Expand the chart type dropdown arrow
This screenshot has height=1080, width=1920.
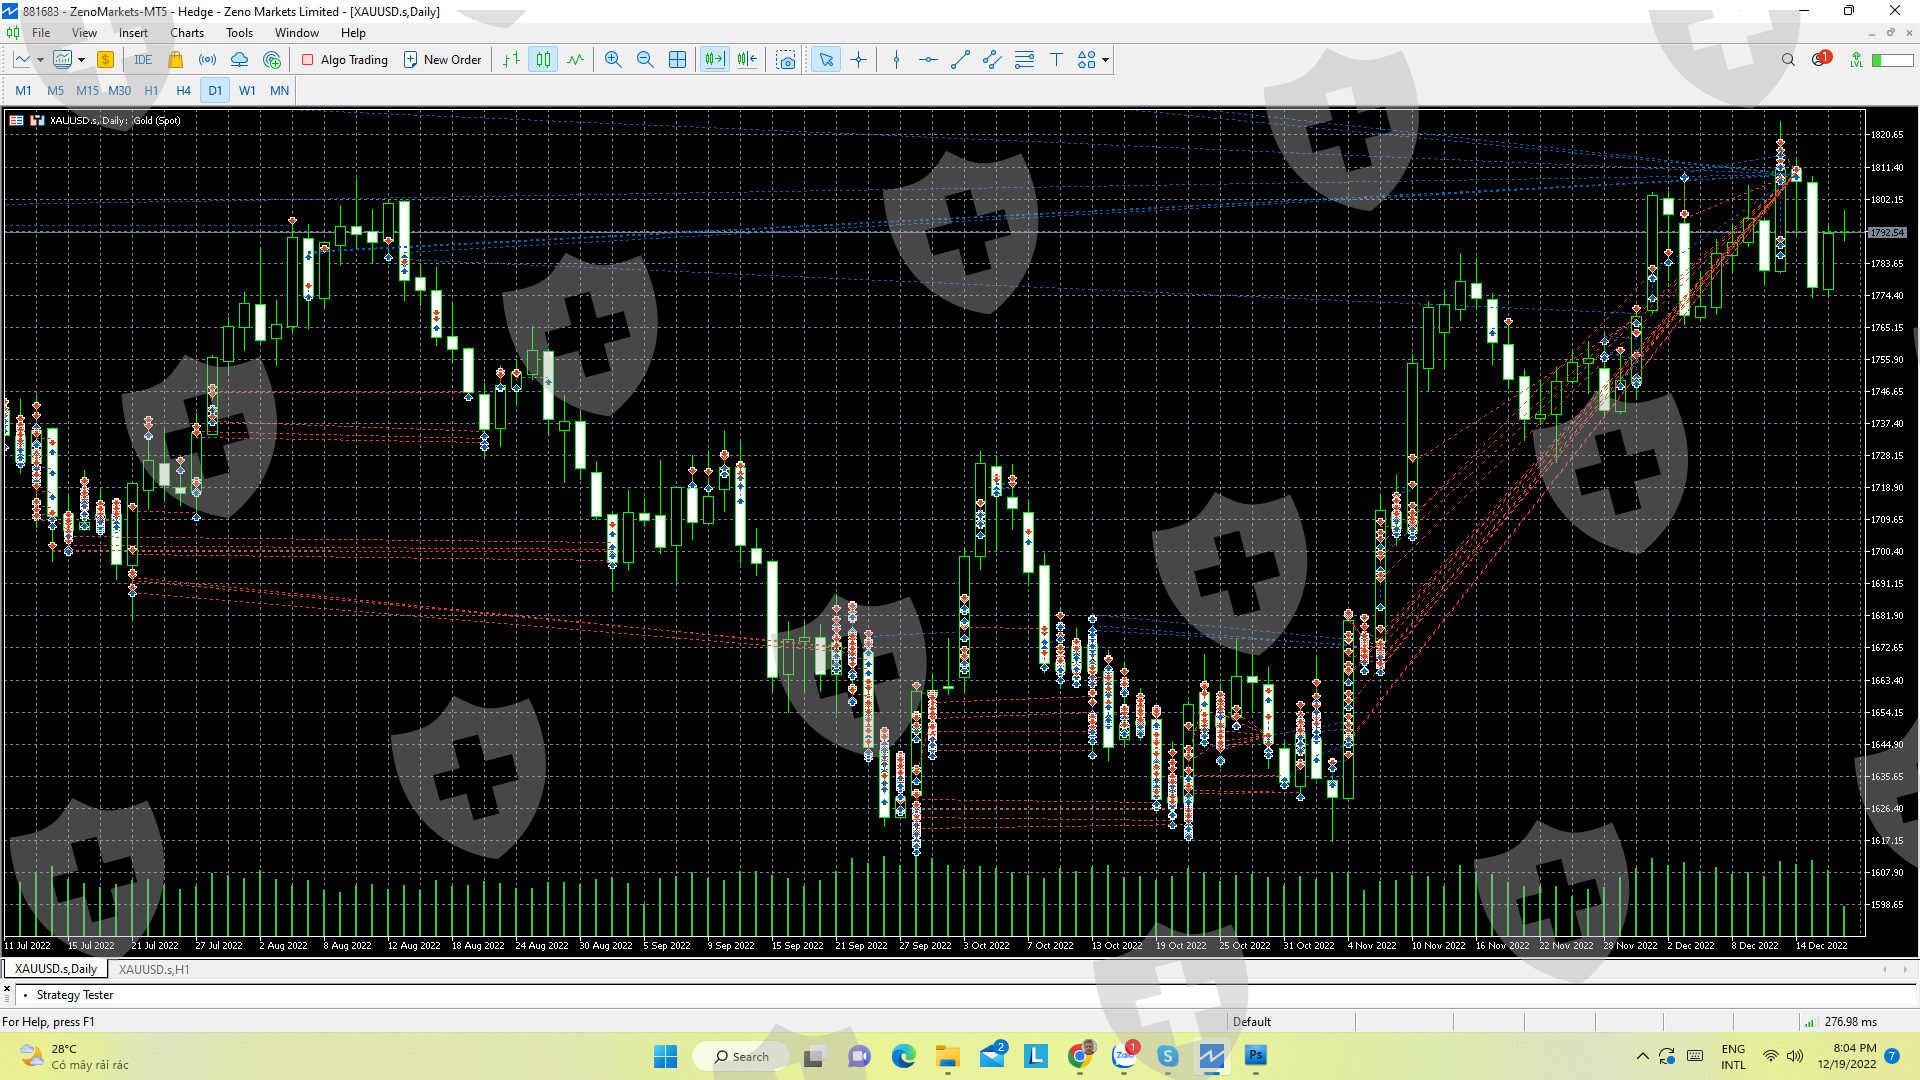click(40, 60)
